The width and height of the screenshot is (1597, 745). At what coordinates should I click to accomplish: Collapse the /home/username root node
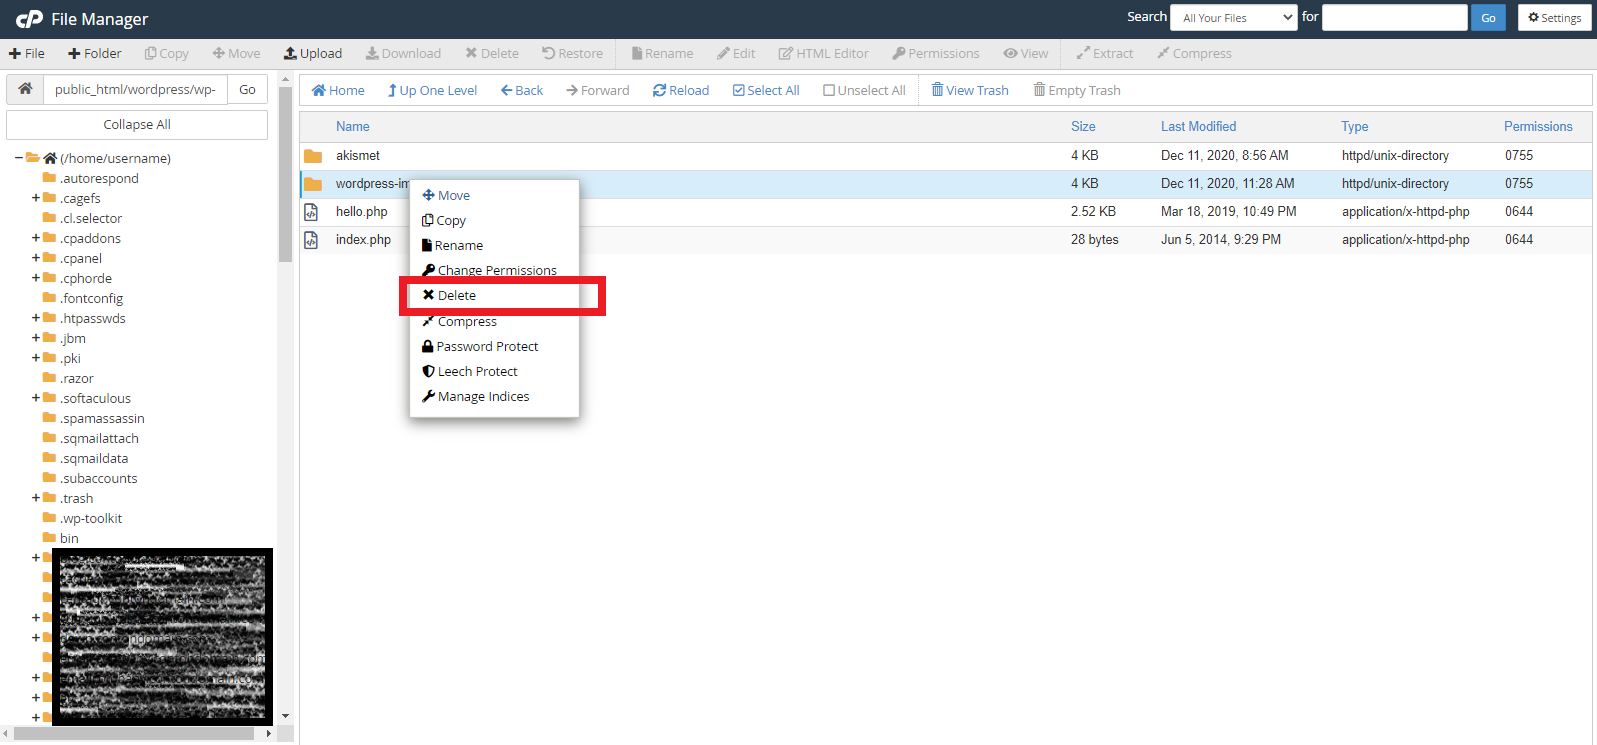19,158
